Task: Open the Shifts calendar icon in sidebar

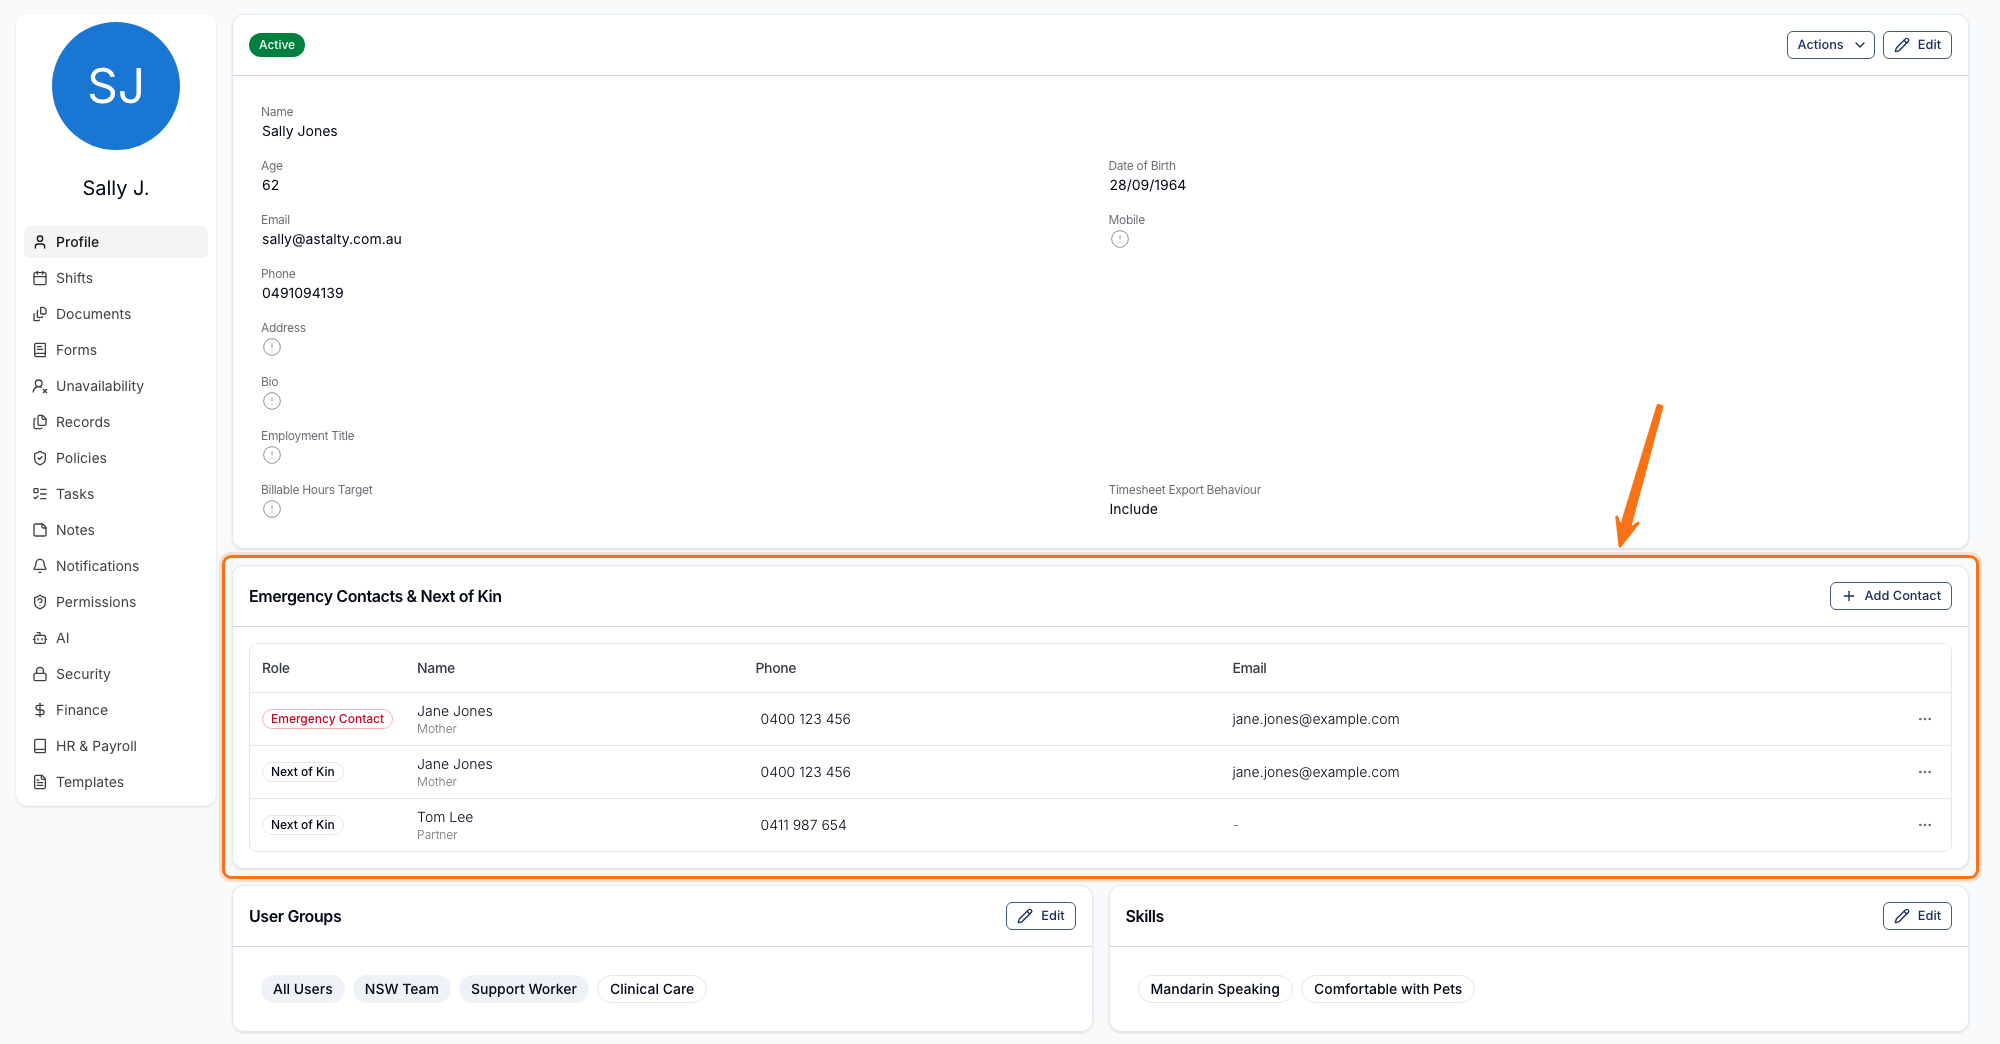Action: click(40, 278)
